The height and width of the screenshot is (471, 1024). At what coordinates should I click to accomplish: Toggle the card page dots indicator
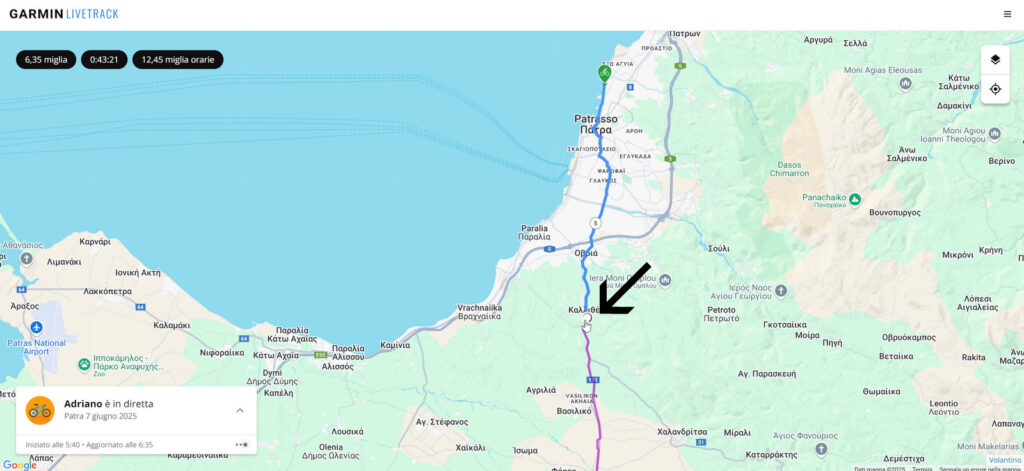[242, 445]
